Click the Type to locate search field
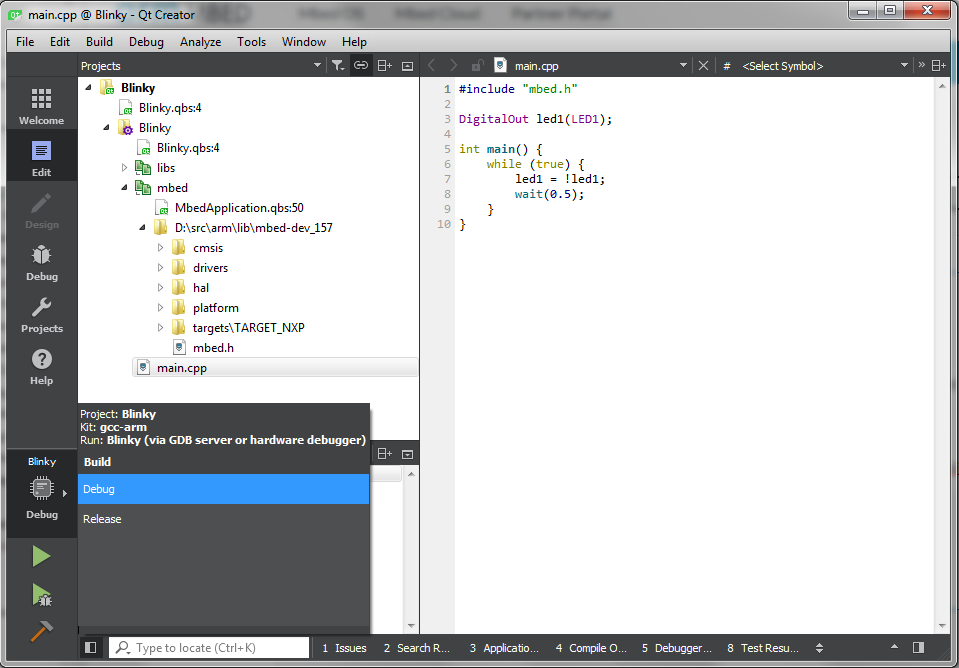The height and width of the screenshot is (668, 959). tap(209, 647)
